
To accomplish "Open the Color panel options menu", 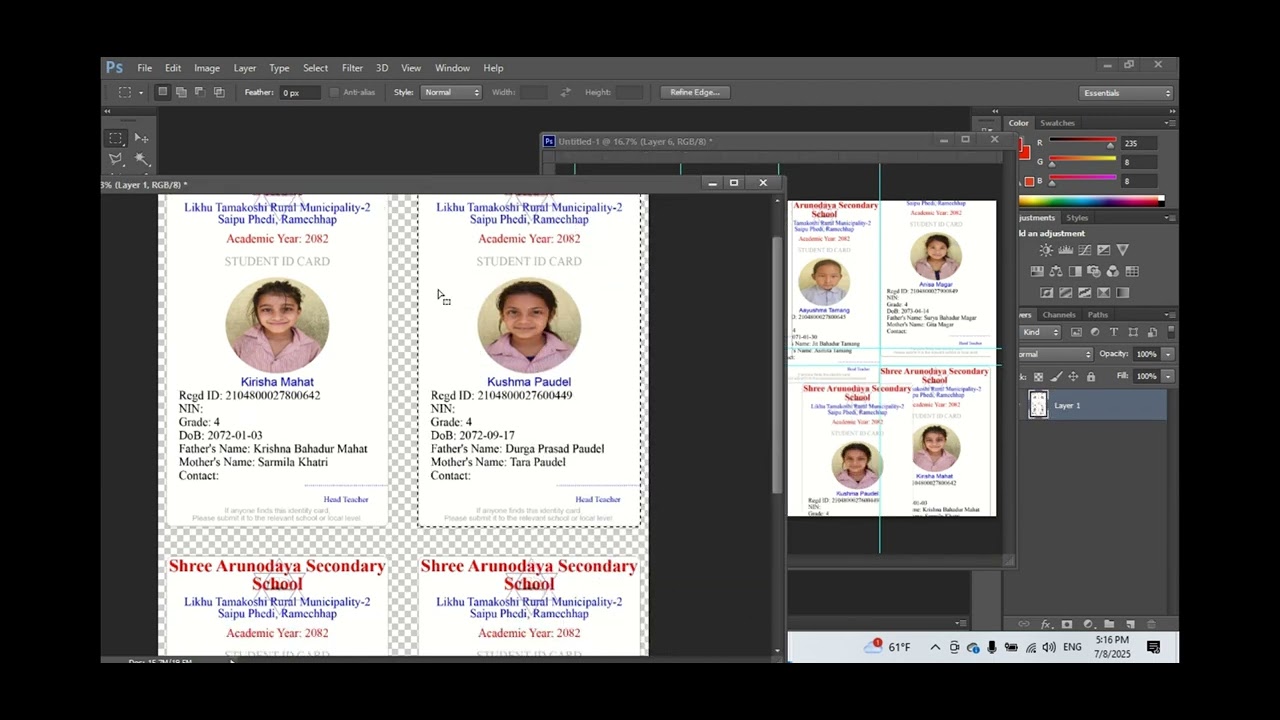I will (x=1171, y=123).
